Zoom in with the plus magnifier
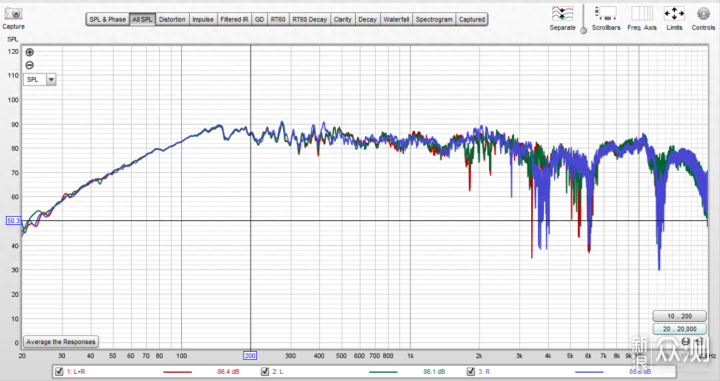This screenshot has width=720, height=381. click(x=29, y=52)
